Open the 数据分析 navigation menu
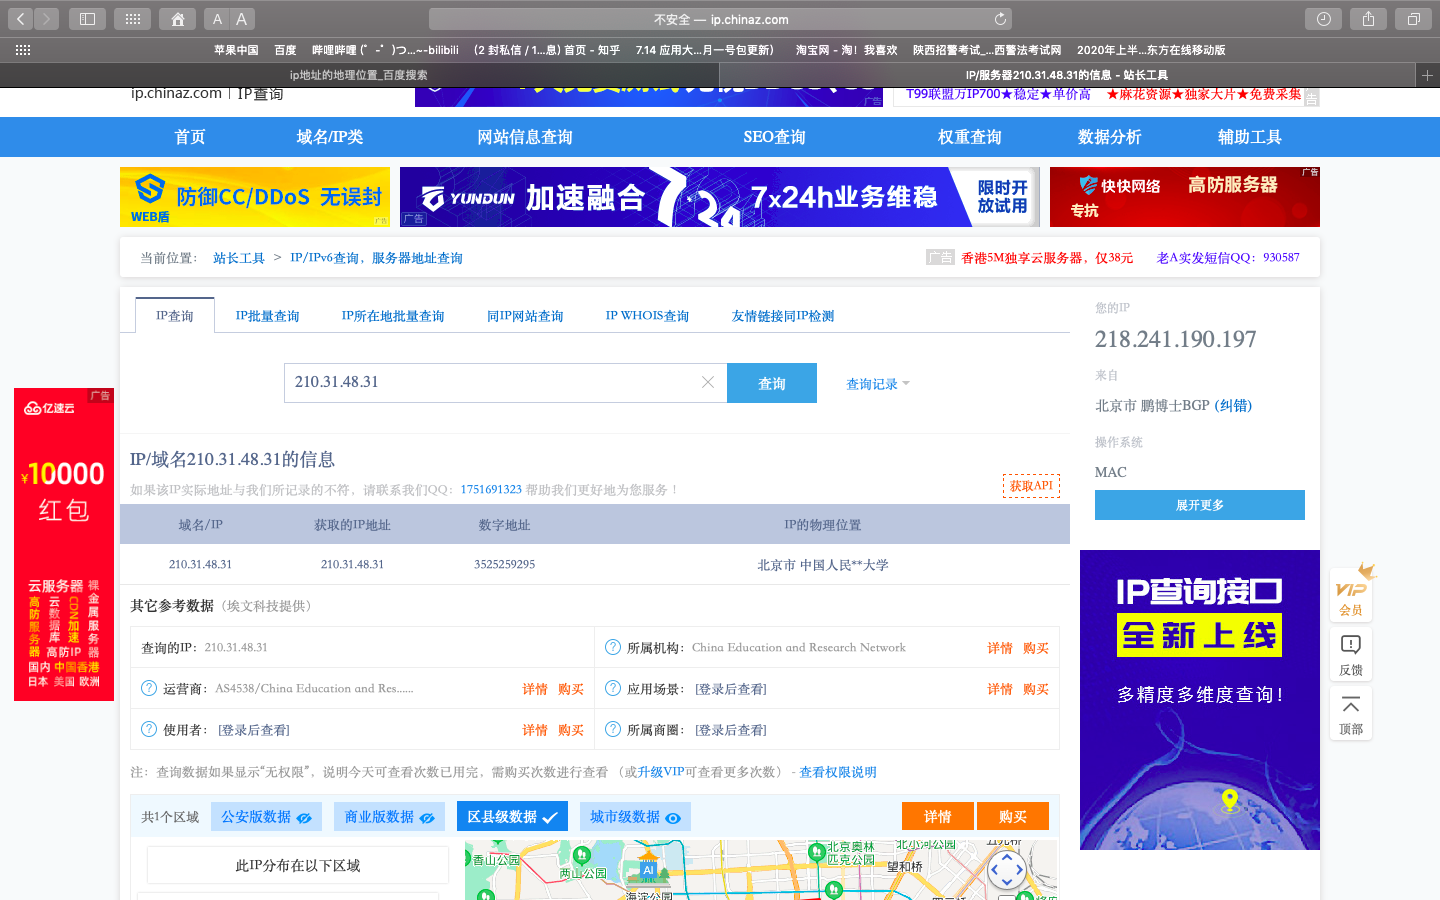 pos(1110,137)
